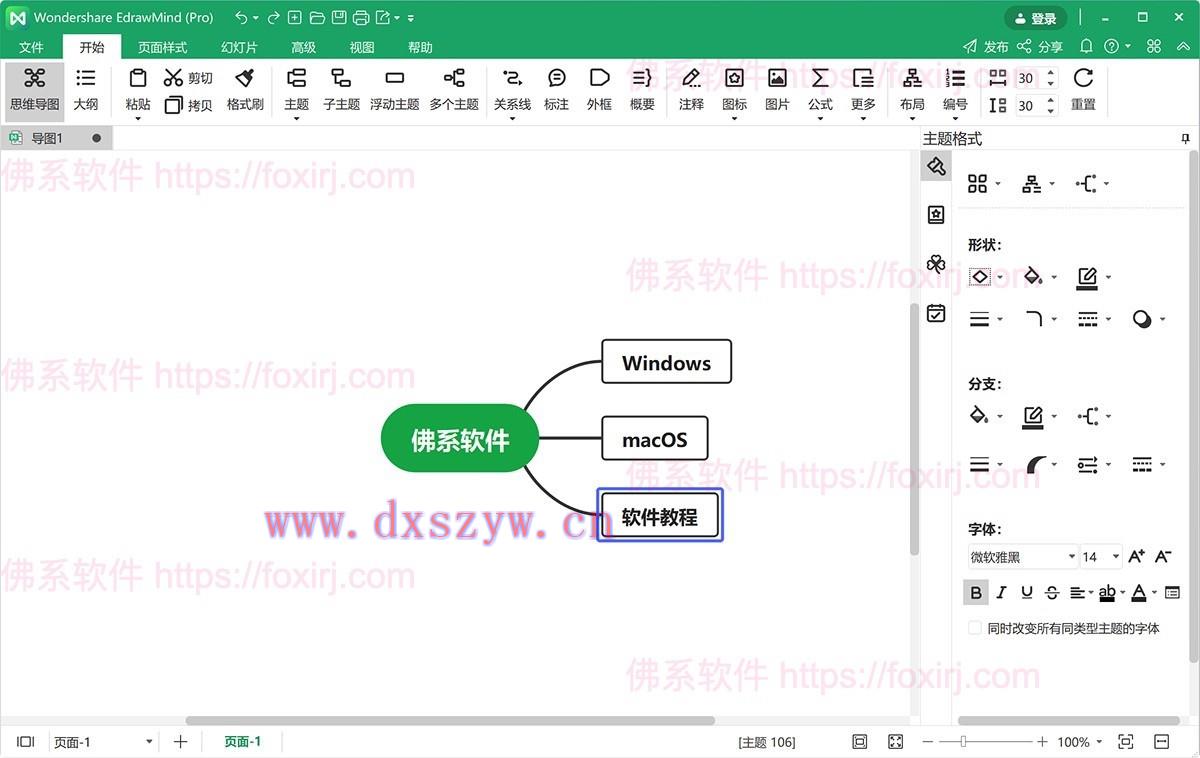The height and width of the screenshot is (758, 1200).
Task: Toggle Strikethrough formatting
Action: click(1051, 593)
